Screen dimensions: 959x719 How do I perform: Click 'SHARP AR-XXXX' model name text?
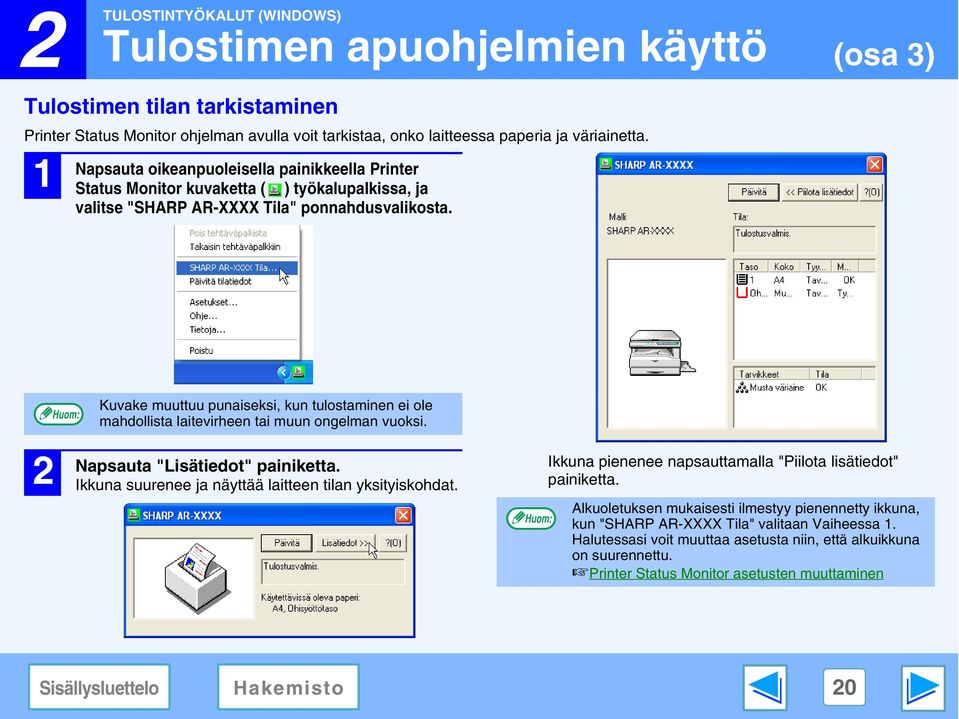[640, 231]
